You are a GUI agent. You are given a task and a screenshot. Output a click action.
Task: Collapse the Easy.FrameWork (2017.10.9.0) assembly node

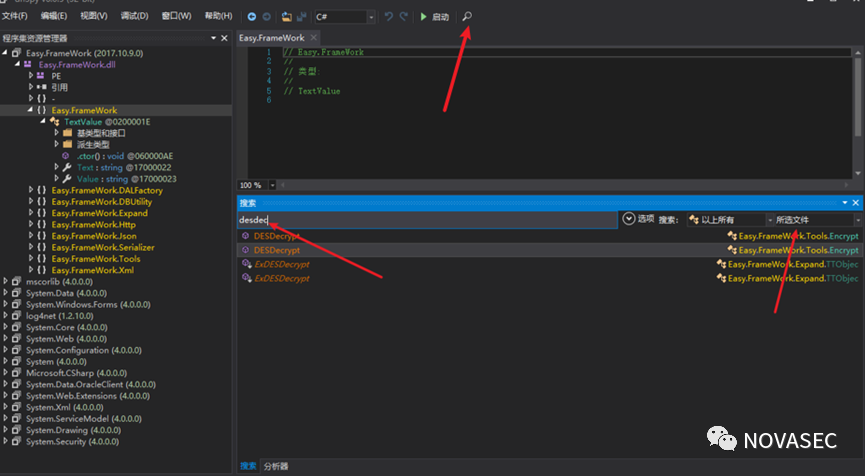[x=6, y=53]
